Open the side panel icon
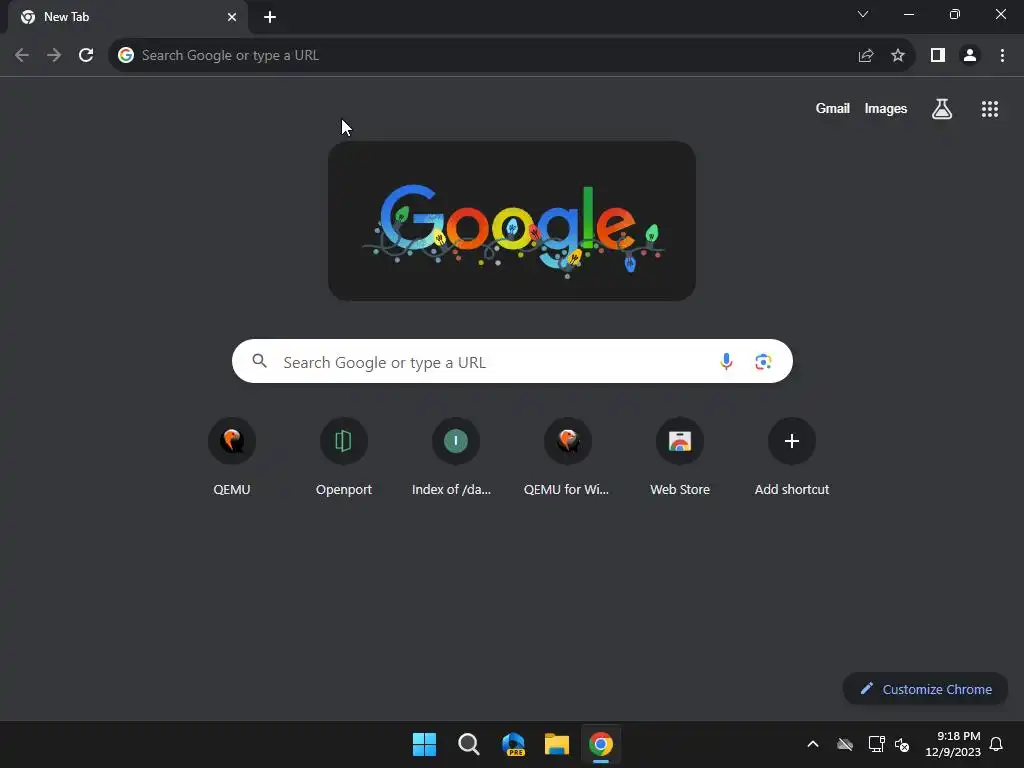This screenshot has width=1024, height=768. pyautogui.click(x=938, y=56)
